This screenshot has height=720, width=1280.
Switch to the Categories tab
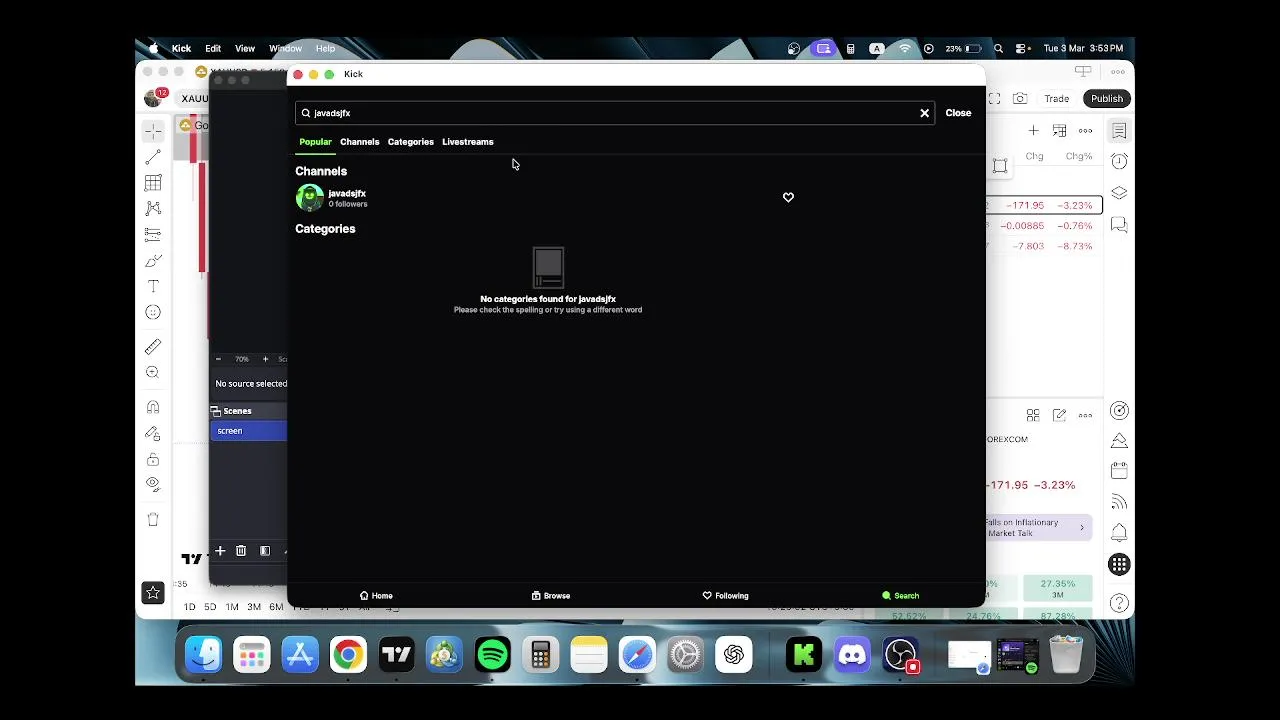pyautogui.click(x=410, y=142)
